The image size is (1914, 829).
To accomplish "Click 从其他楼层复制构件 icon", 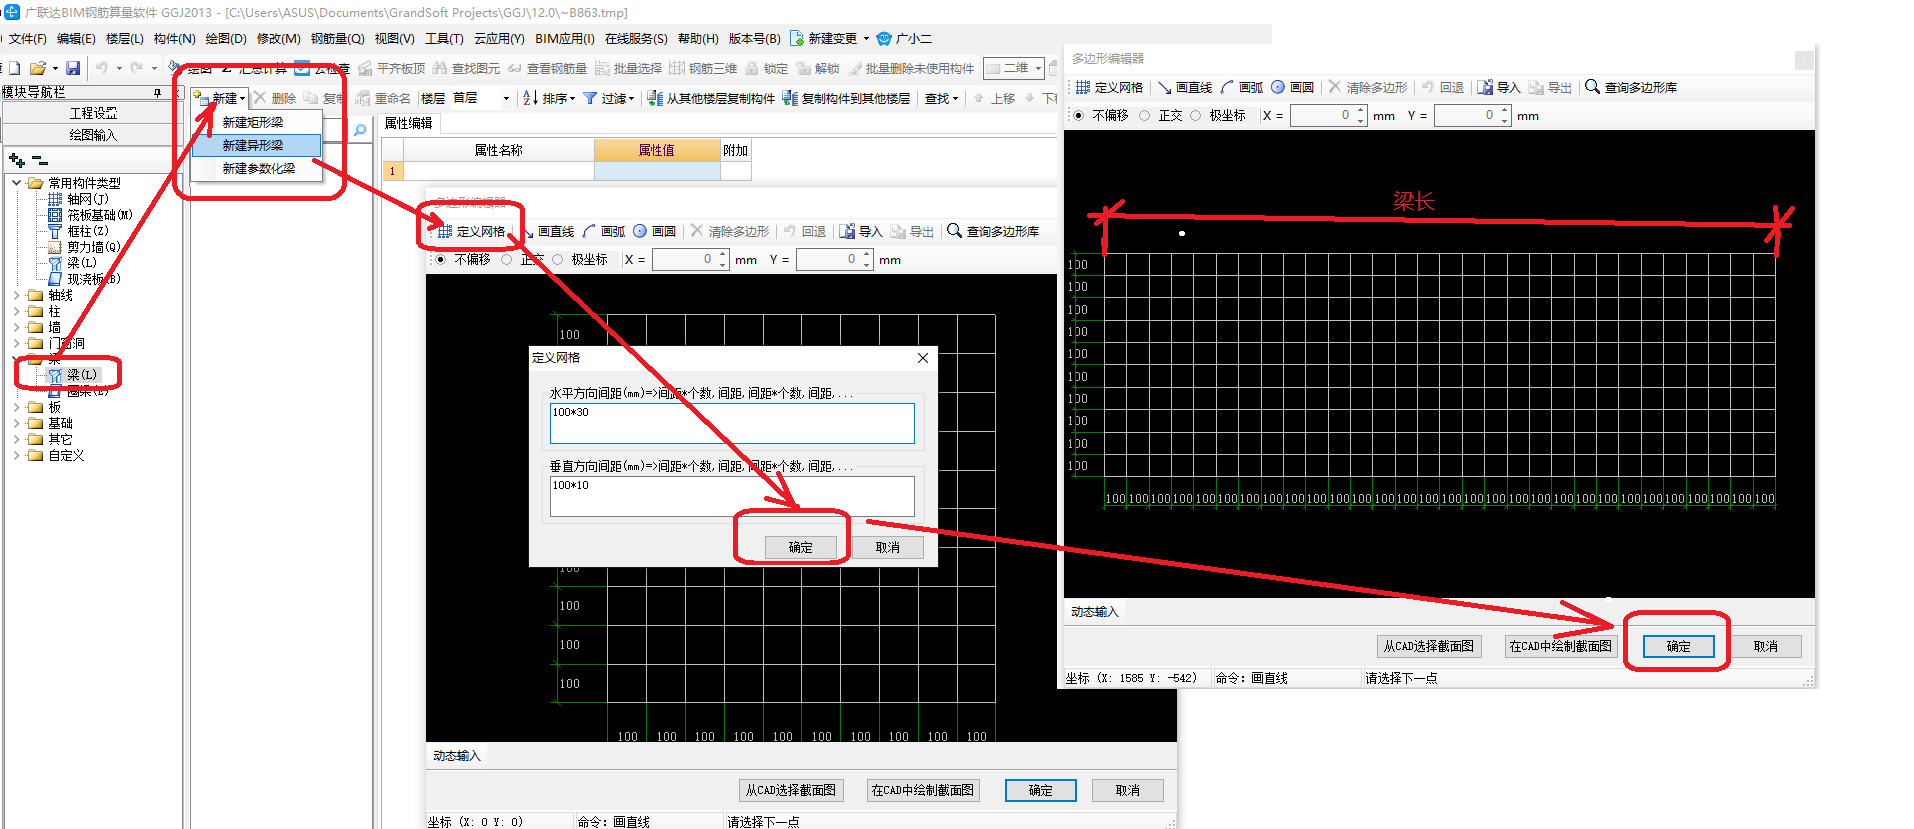I will click(x=655, y=98).
